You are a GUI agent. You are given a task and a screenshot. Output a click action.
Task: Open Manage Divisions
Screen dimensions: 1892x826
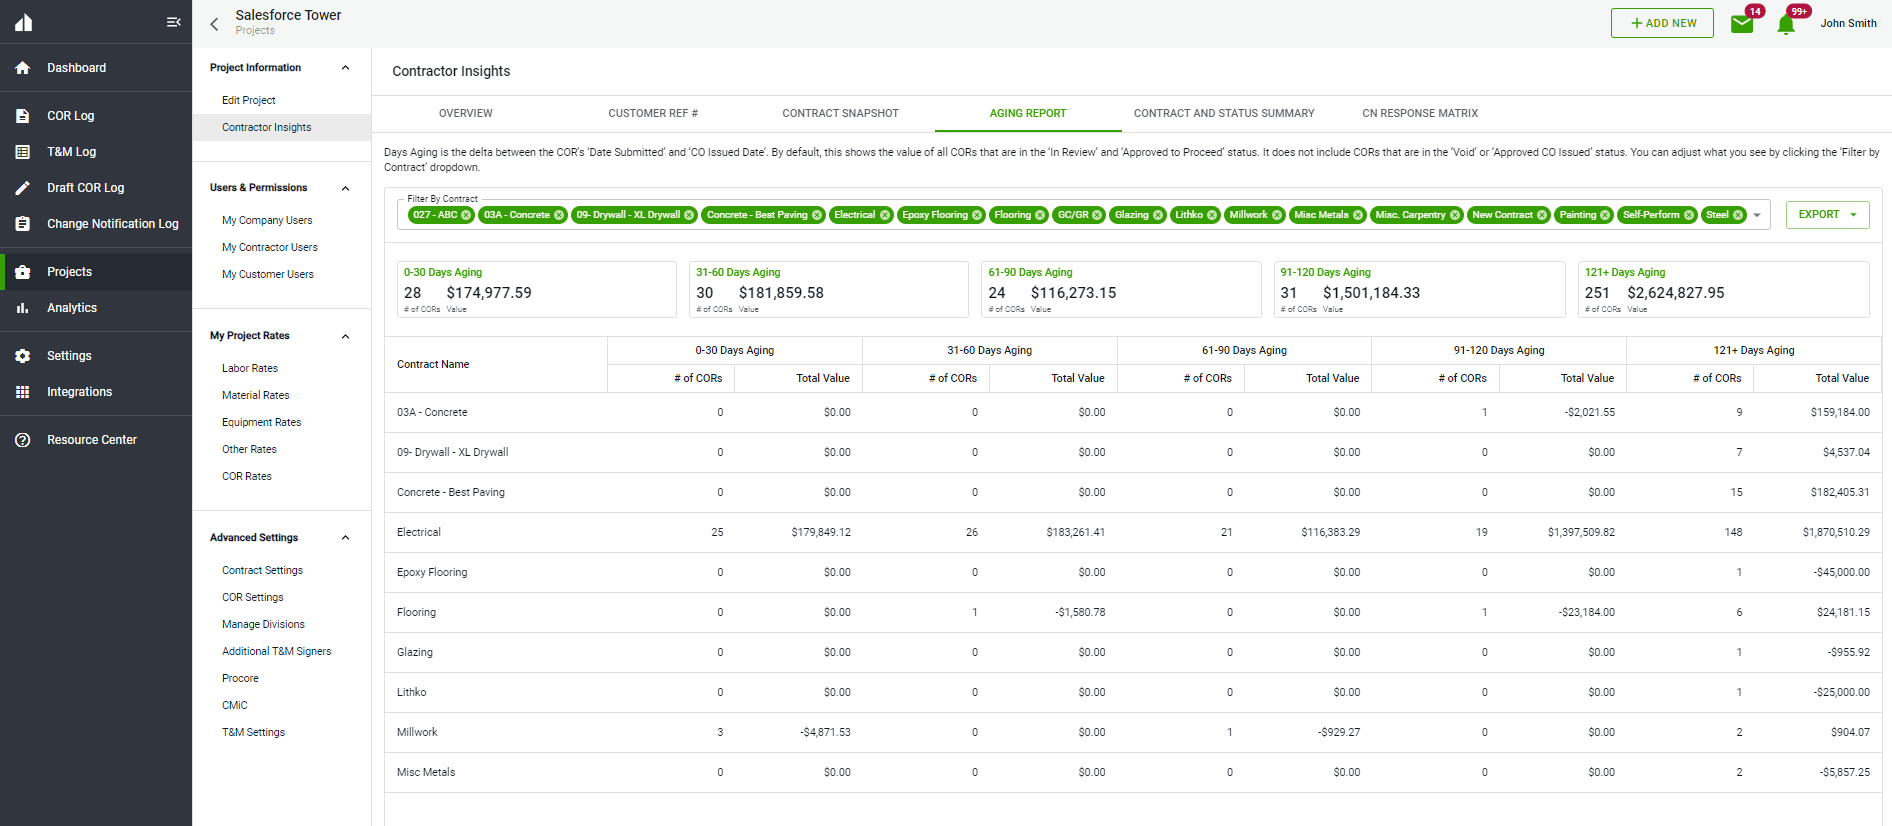click(x=264, y=624)
